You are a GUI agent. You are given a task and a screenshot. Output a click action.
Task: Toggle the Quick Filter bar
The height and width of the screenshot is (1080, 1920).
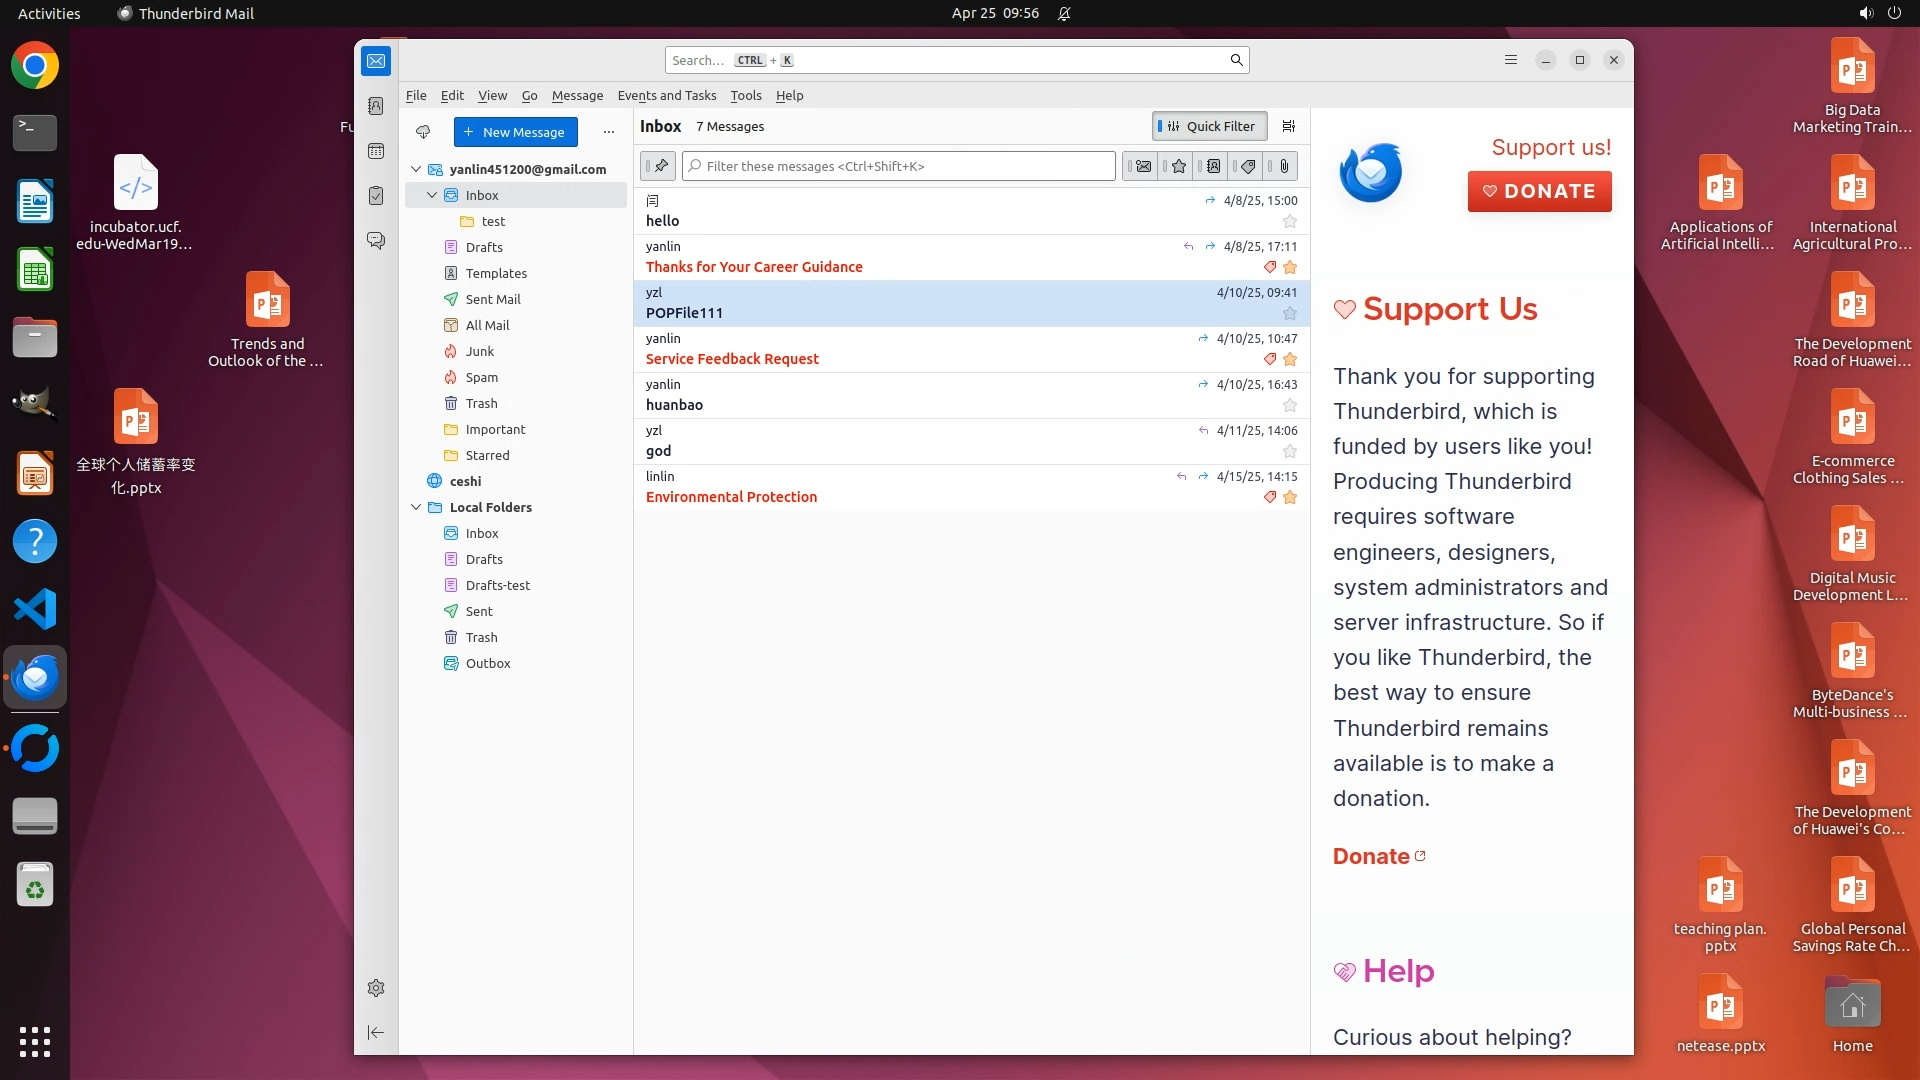[1210, 126]
